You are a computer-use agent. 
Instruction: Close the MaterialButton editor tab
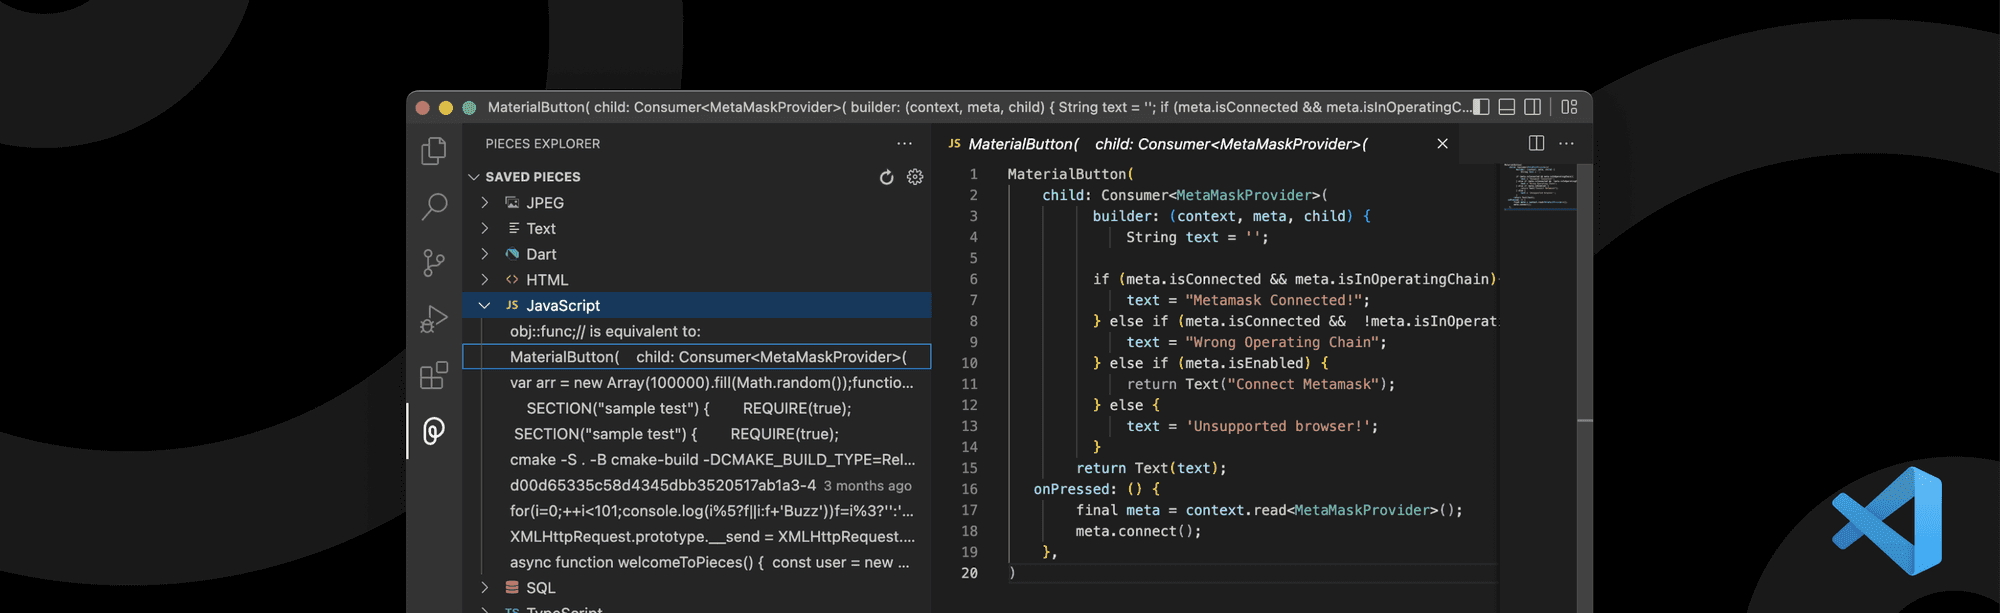(x=1442, y=144)
